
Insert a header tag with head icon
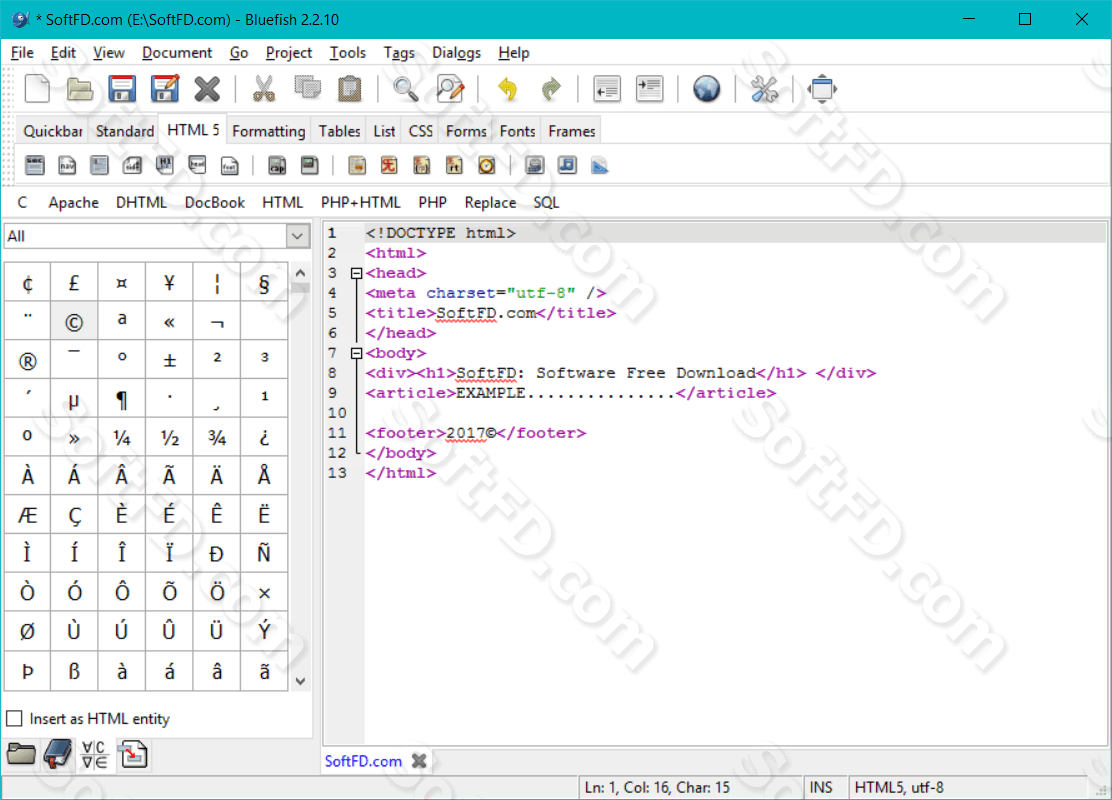[197, 165]
